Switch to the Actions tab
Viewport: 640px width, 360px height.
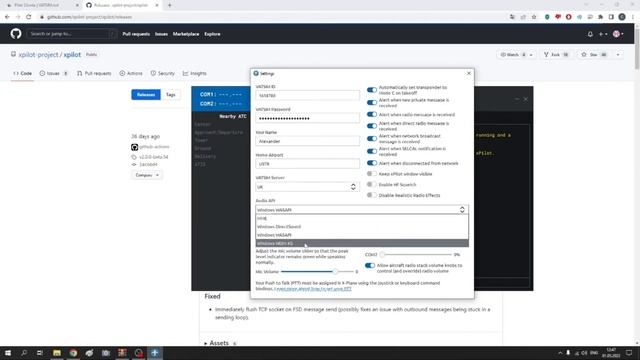[x=131, y=73]
